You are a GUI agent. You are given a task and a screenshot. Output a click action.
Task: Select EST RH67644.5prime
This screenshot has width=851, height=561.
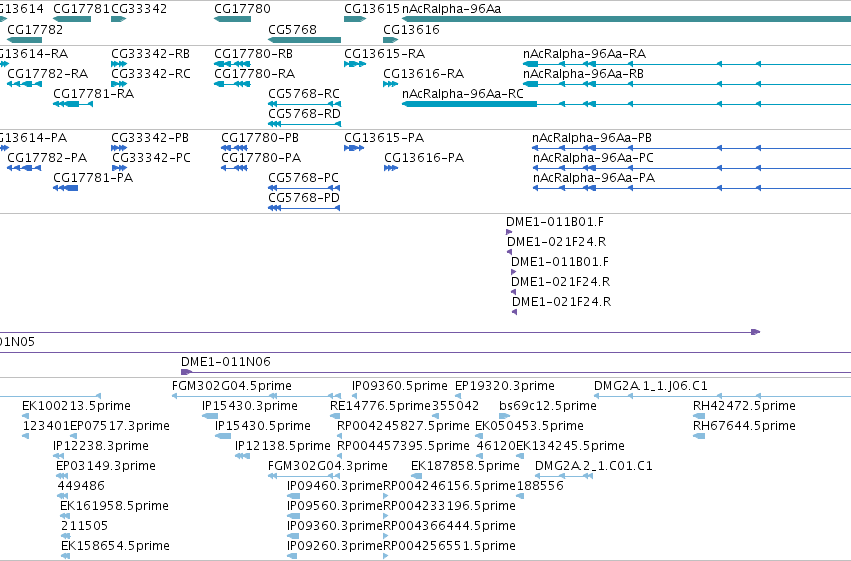click(x=744, y=425)
